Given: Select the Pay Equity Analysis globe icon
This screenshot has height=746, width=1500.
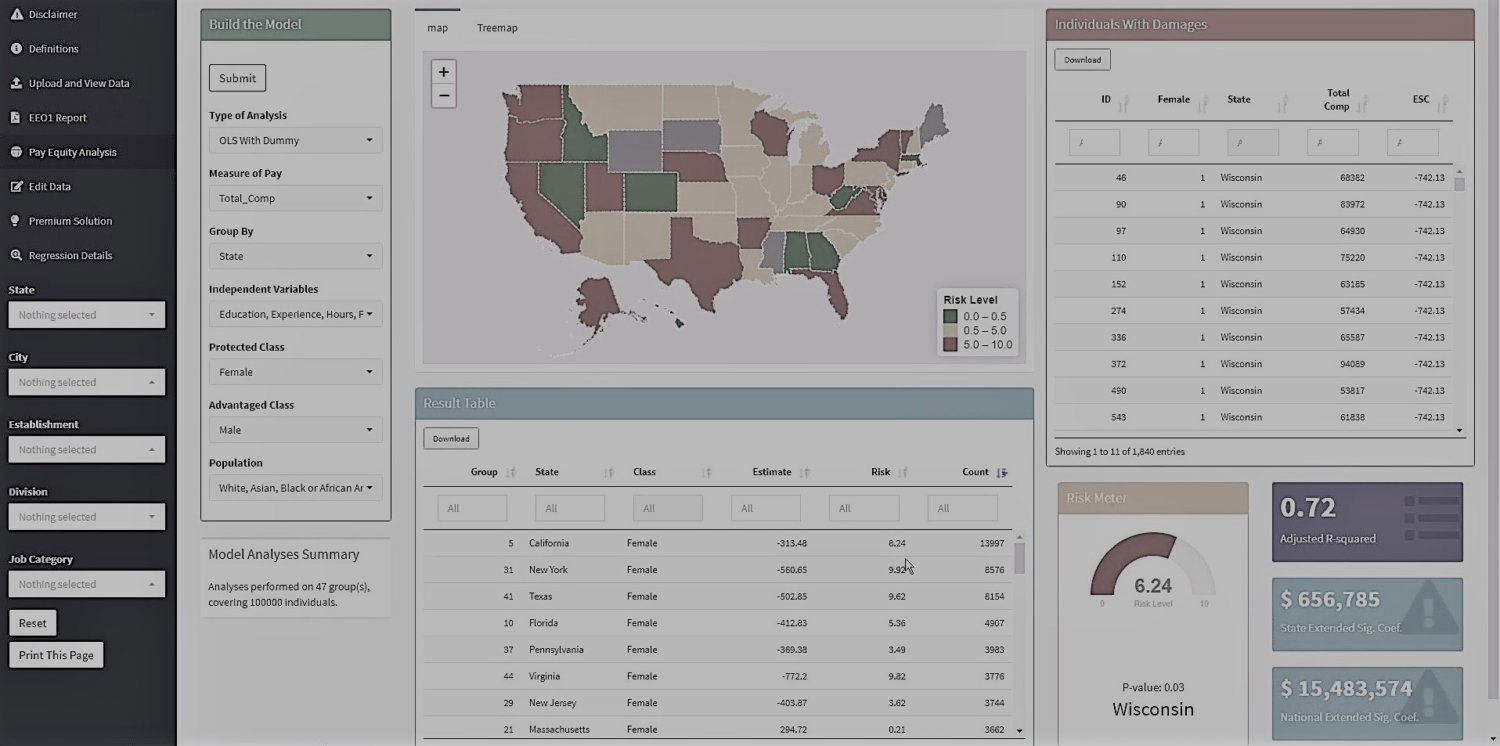Looking at the screenshot, I should click(x=16, y=152).
